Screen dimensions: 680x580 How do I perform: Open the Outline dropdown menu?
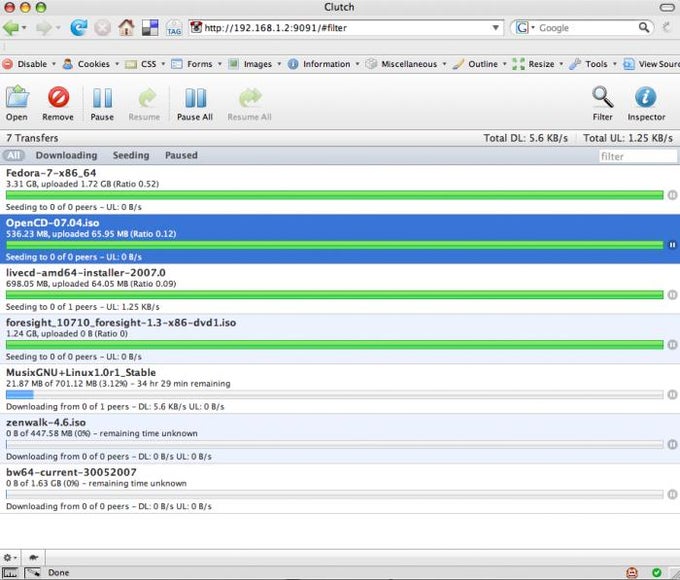coord(479,64)
